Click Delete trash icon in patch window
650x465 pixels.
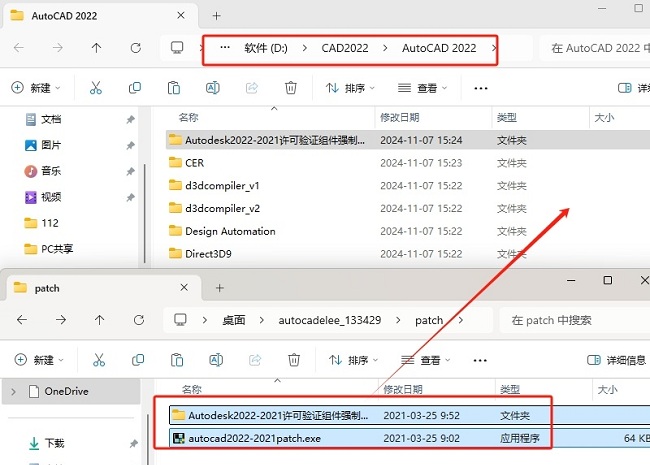(294, 360)
